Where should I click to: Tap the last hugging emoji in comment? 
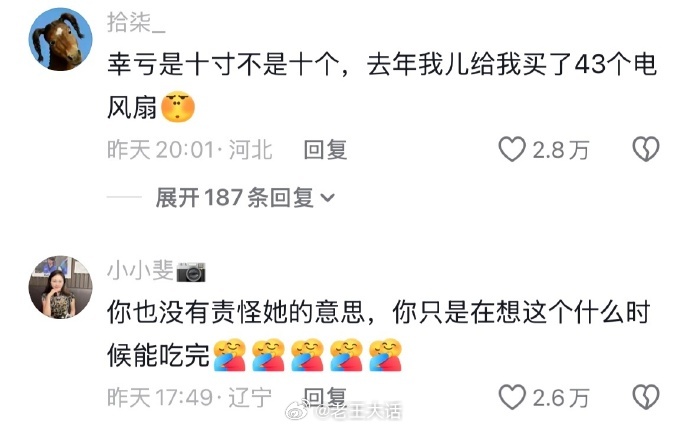pos(385,355)
